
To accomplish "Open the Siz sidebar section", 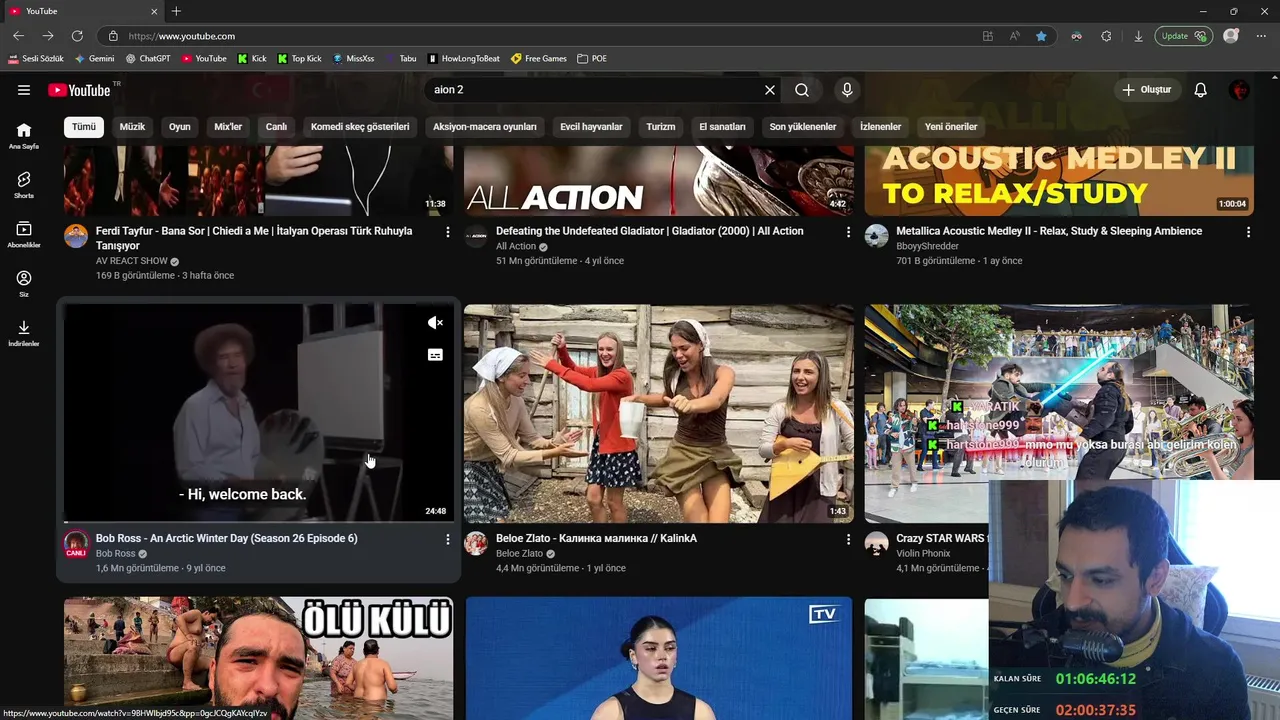I will (x=24, y=284).
